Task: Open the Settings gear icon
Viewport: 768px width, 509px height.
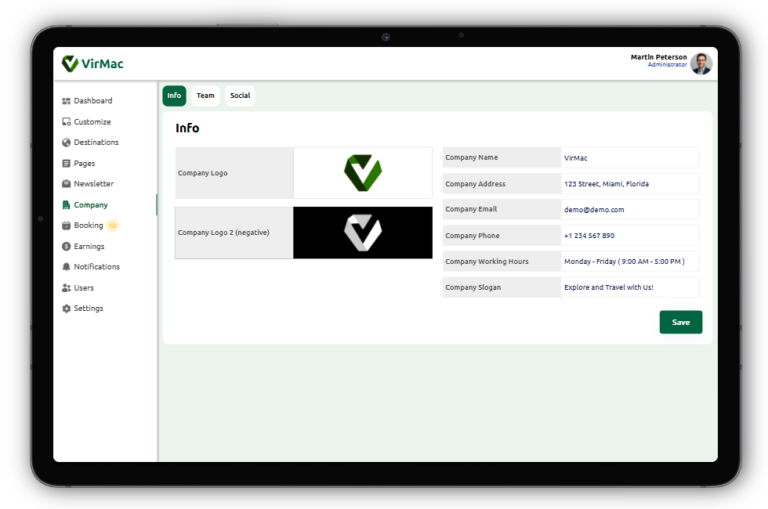Action: point(66,308)
